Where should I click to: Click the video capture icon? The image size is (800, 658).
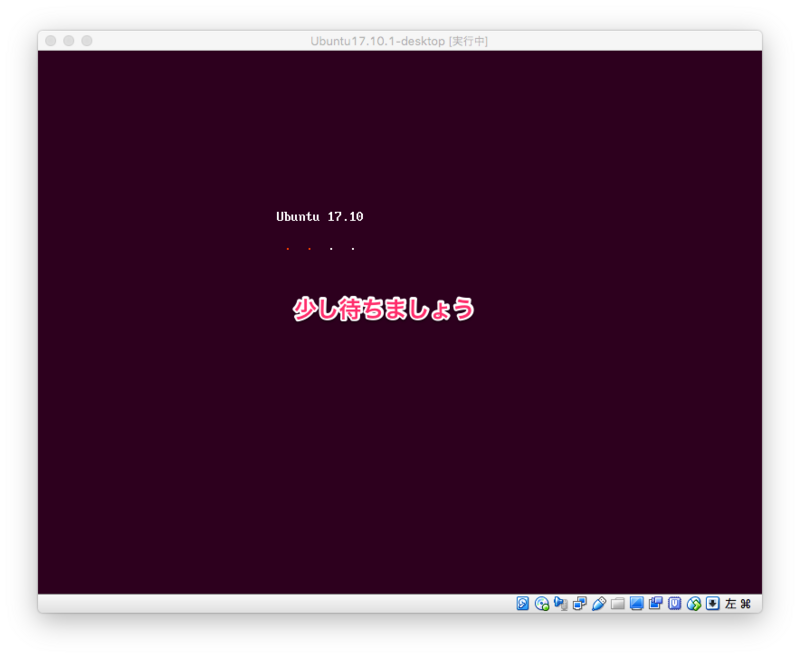tap(656, 603)
